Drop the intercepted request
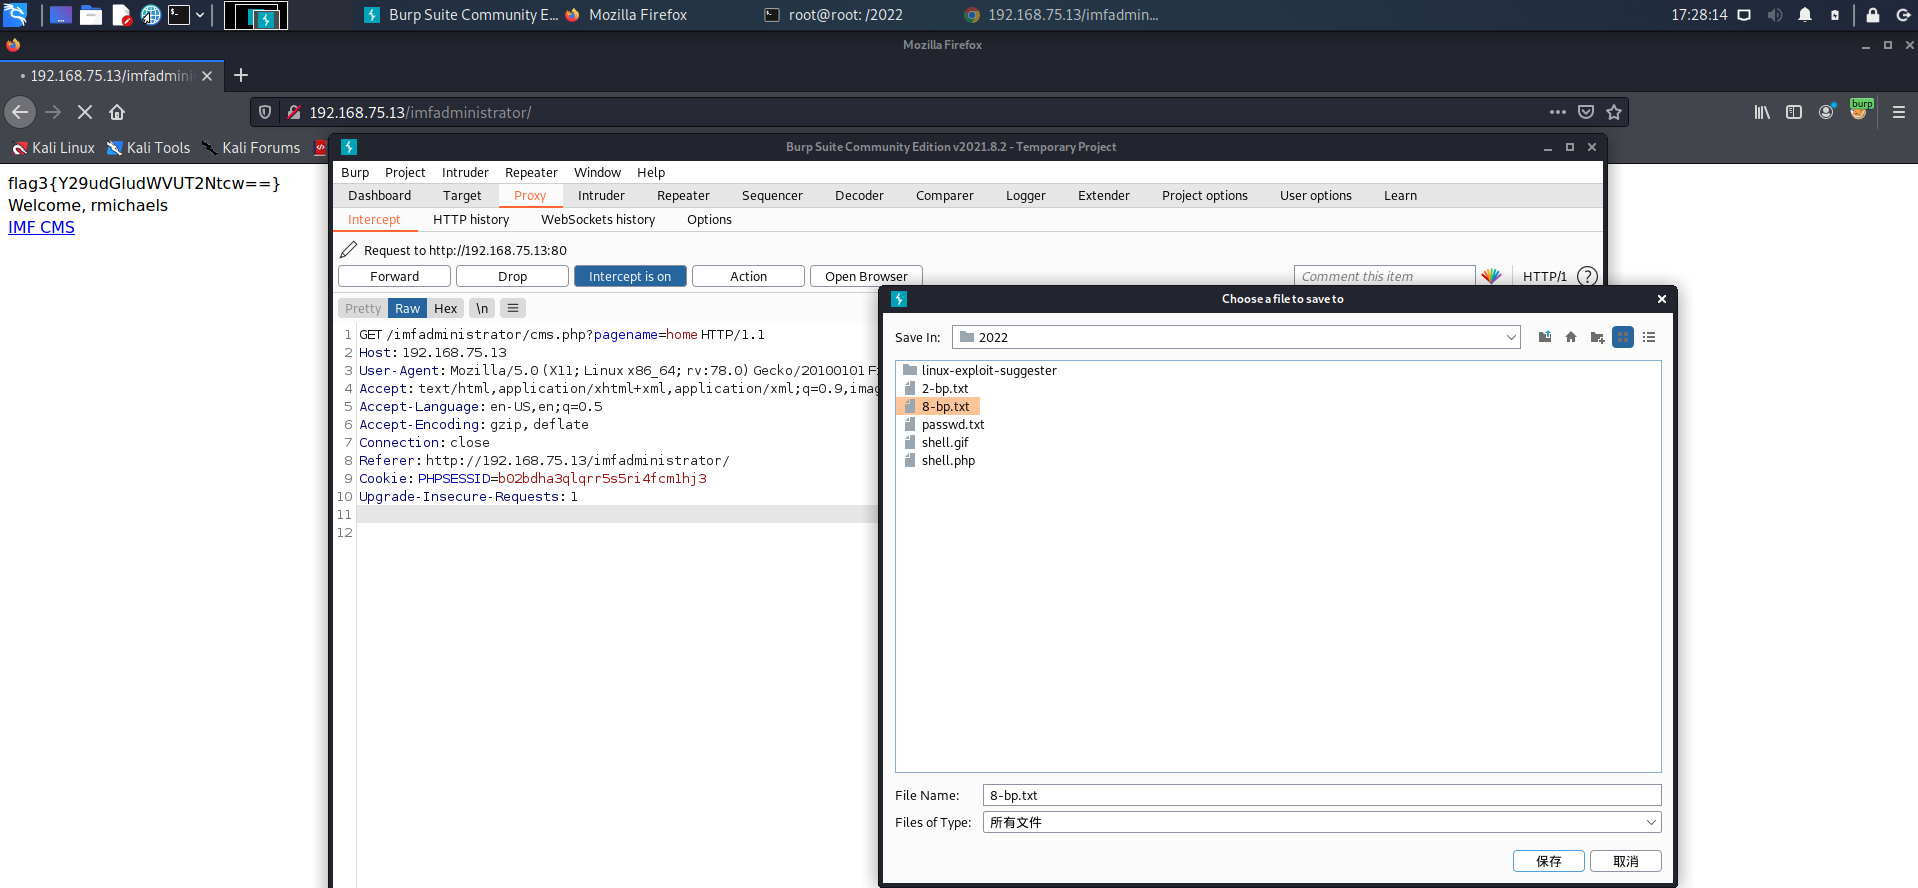 tap(512, 276)
